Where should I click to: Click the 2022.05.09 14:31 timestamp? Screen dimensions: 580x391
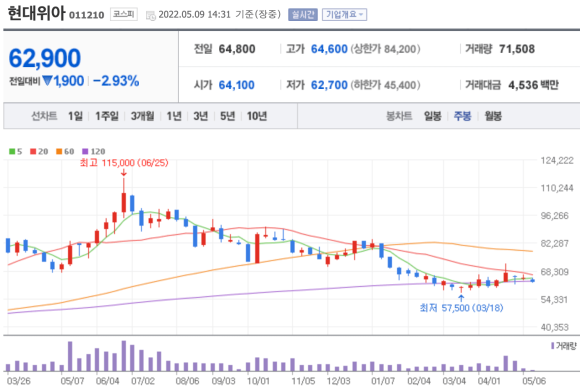195,15
